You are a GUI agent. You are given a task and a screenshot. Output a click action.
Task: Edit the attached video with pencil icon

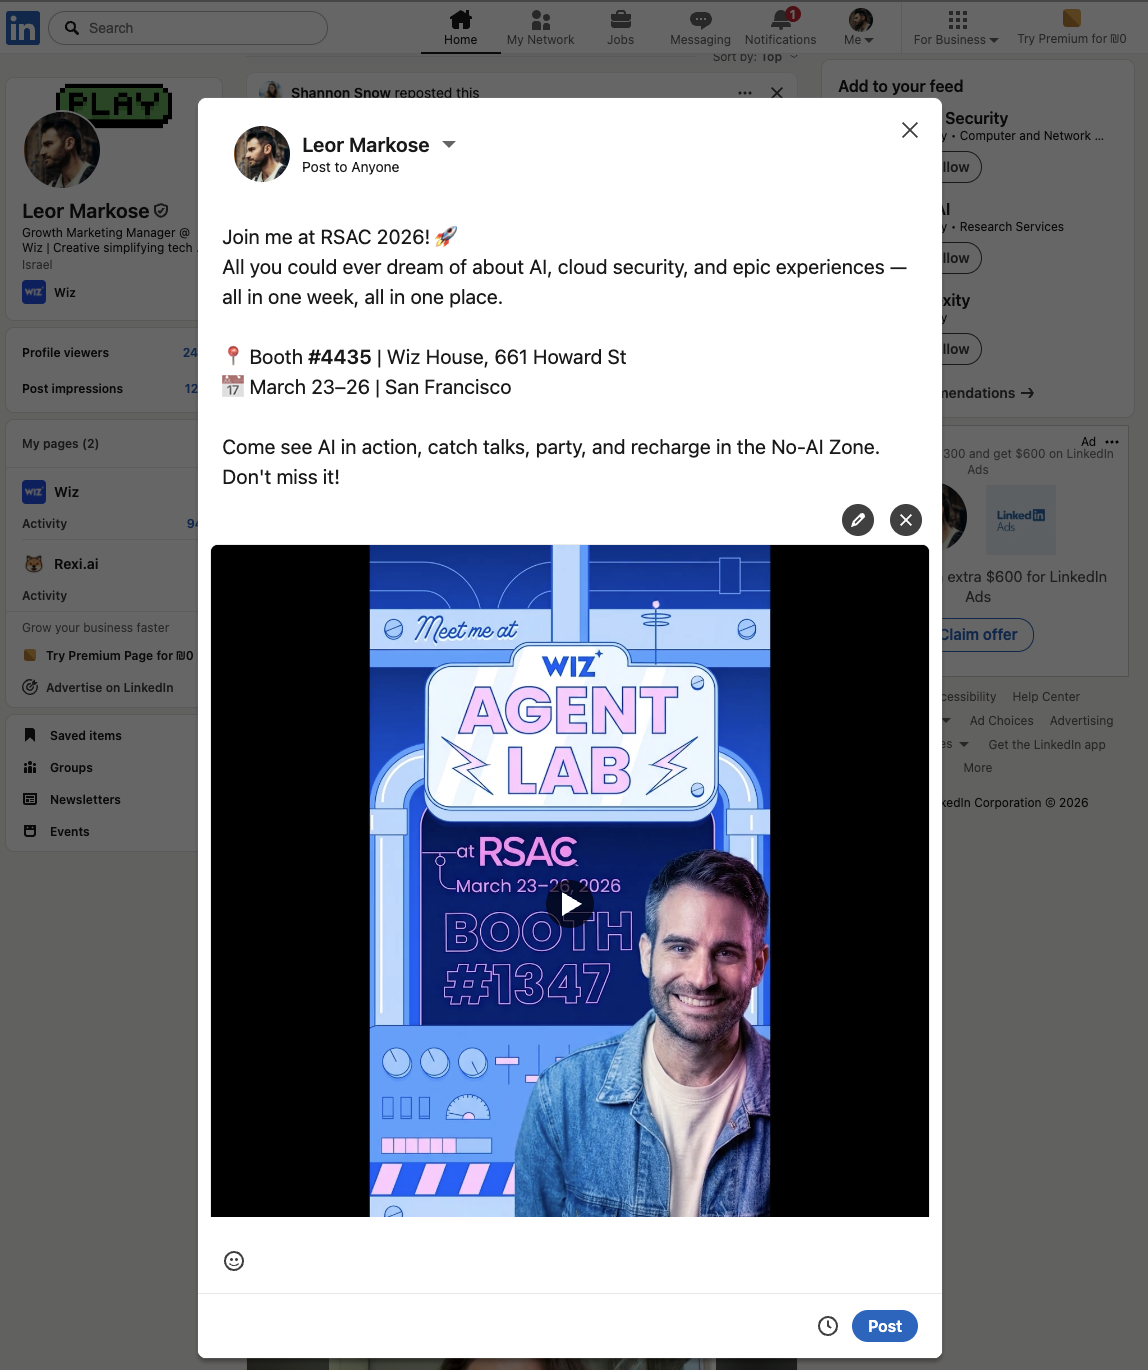pyautogui.click(x=858, y=520)
